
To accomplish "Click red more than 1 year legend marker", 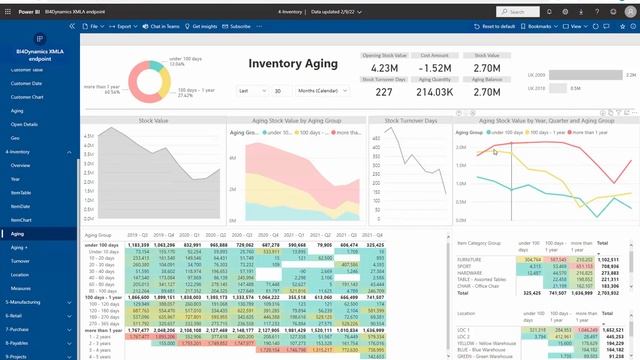I will (x=569, y=132).
